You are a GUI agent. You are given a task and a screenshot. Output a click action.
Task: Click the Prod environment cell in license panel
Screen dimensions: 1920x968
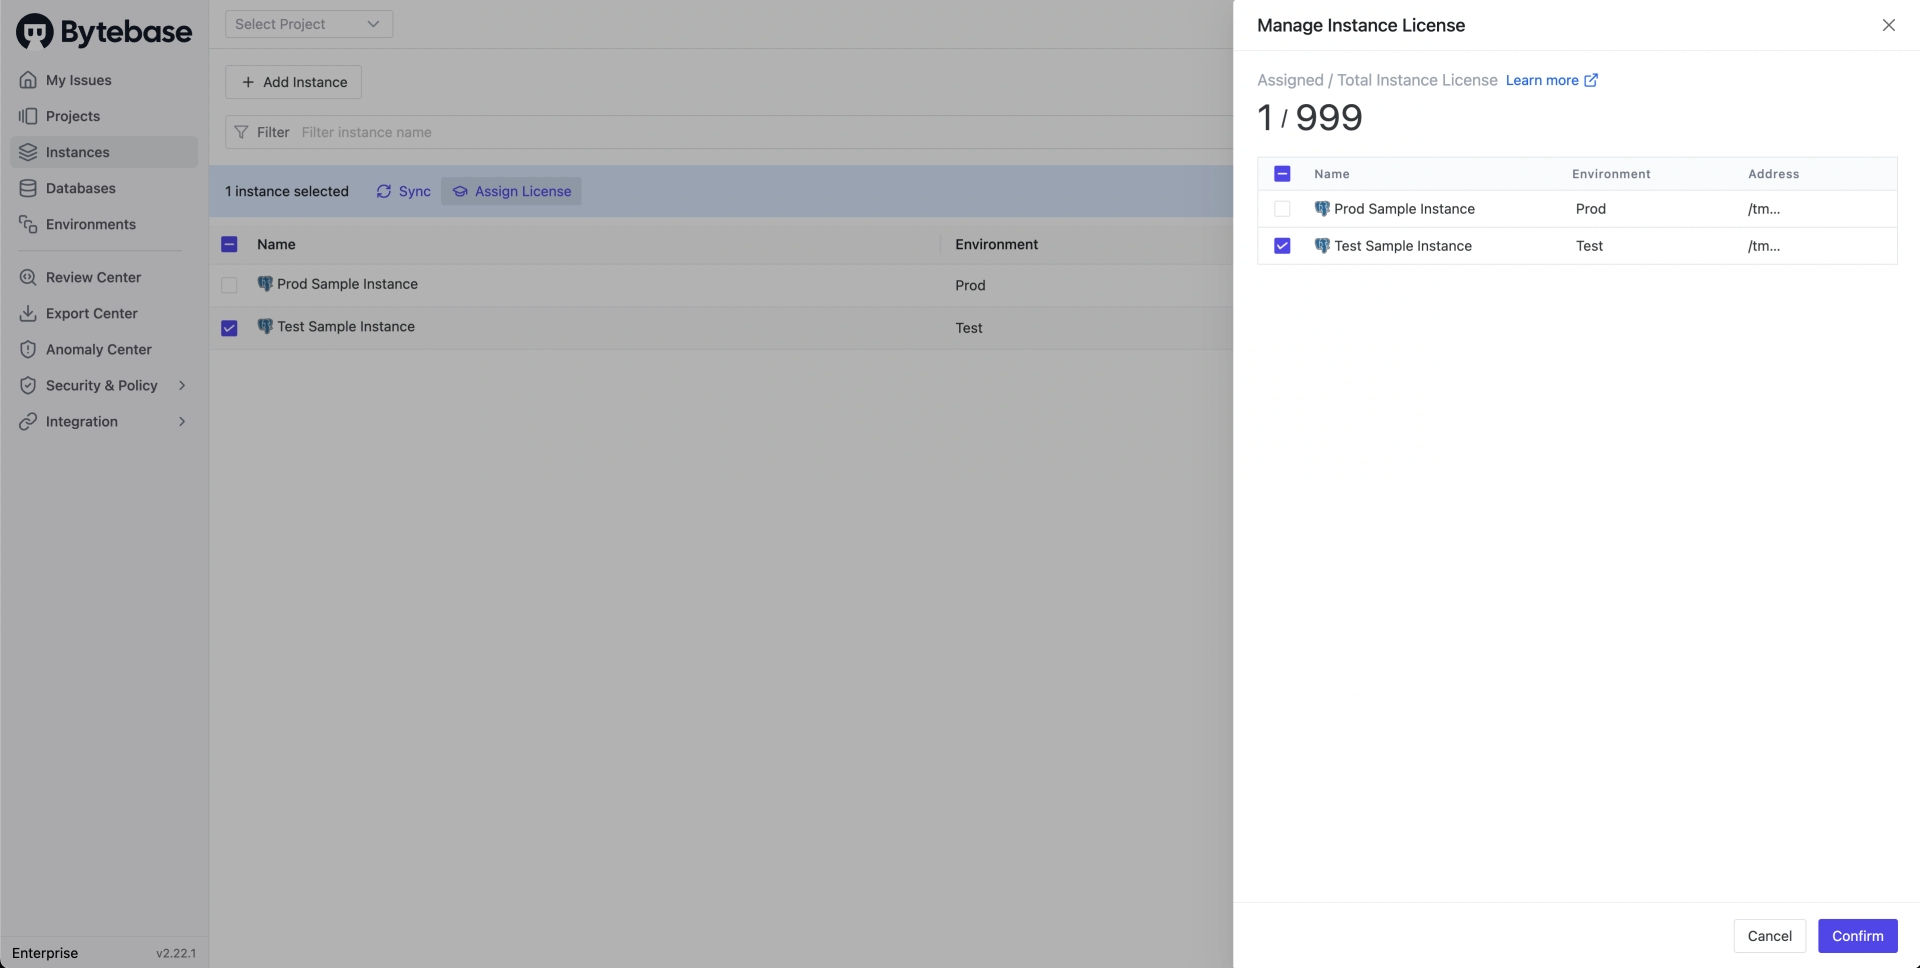pyautogui.click(x=1591, y=208)
